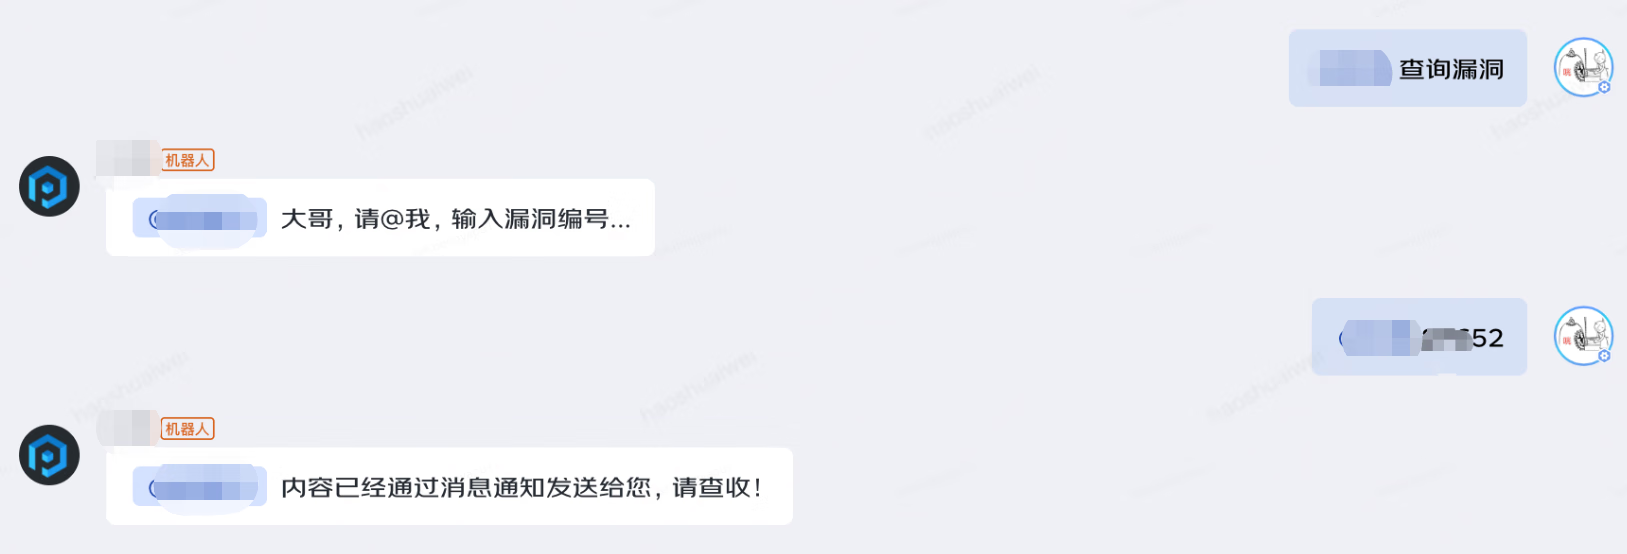The height and width of the screenshot is (554, 1627).
Task: Click the "输入漏洞编号..." portion of bot reply
Action: 541,219
